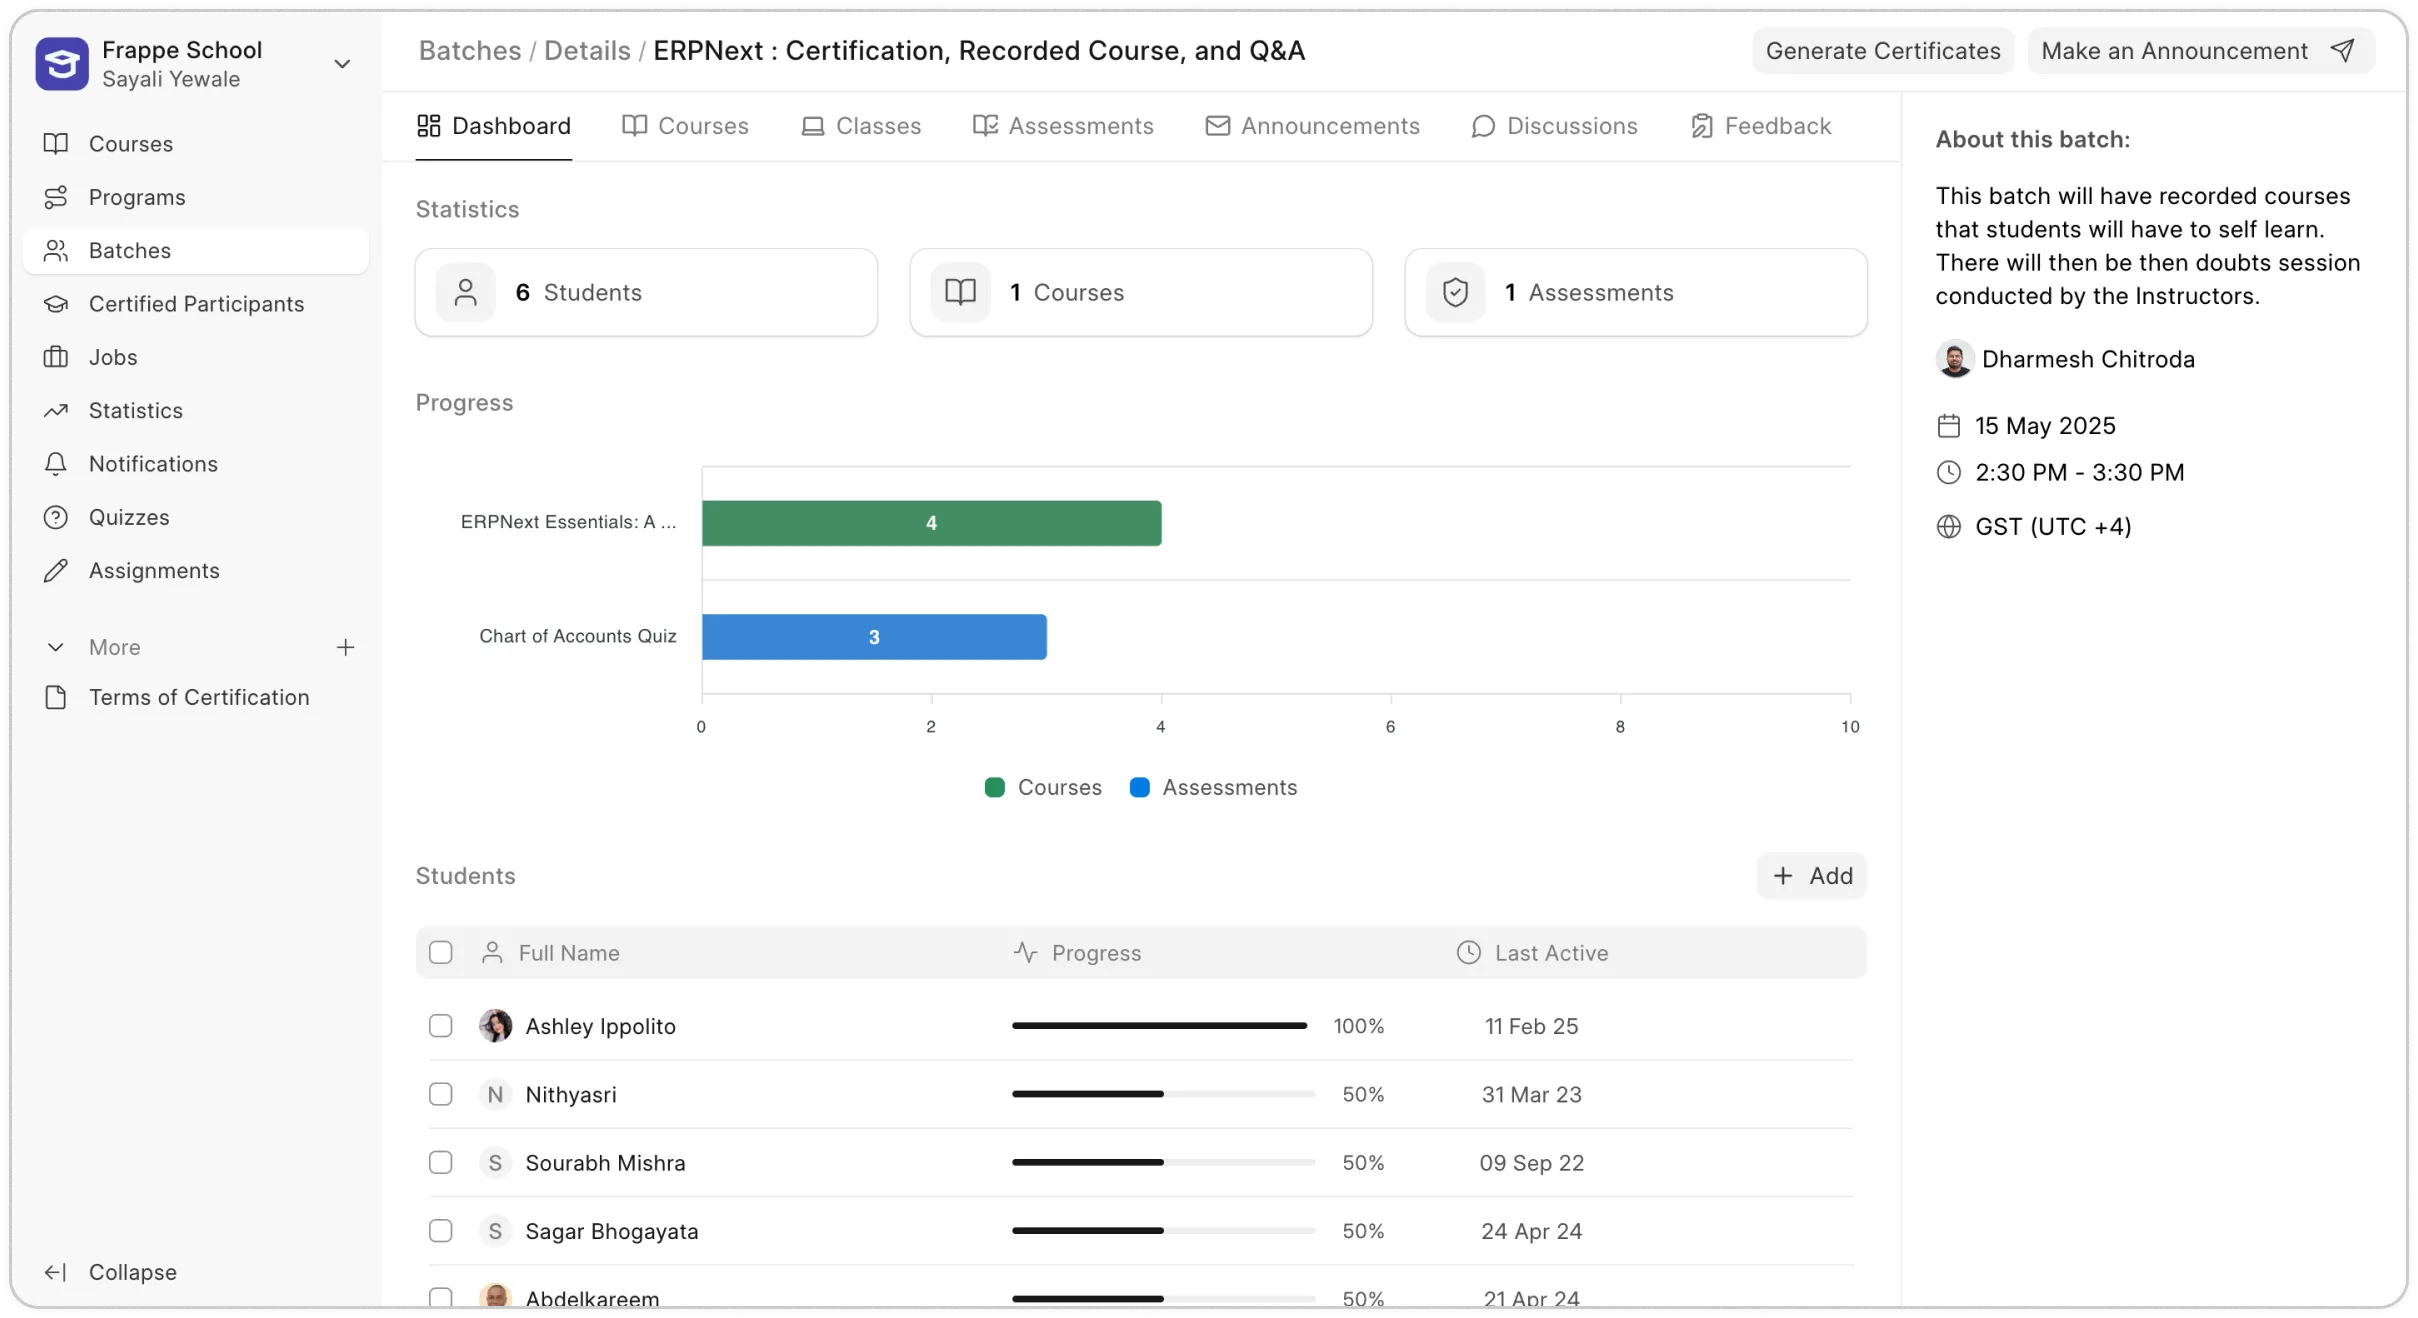Open Assignments using the pencil icon
The height and width of the screenshot is (1318, 2418).
[x=57, y=570]
